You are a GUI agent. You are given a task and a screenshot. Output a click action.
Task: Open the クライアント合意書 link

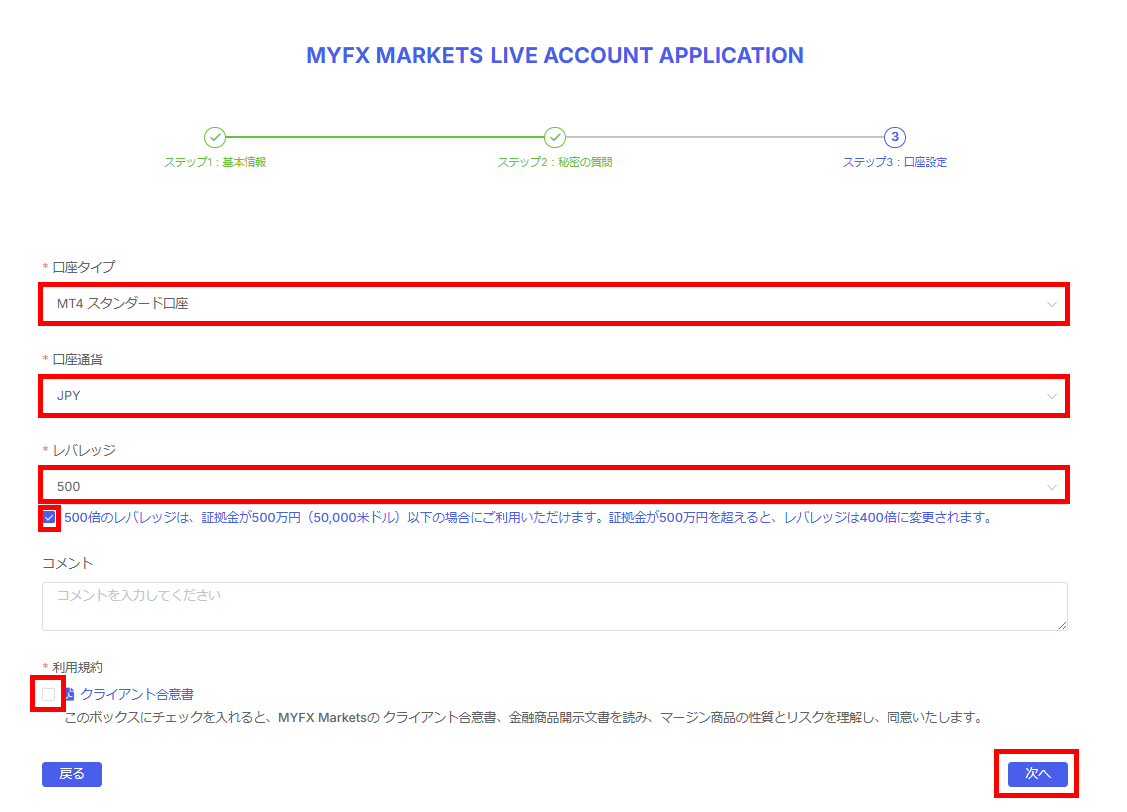[x=137, y=694]
